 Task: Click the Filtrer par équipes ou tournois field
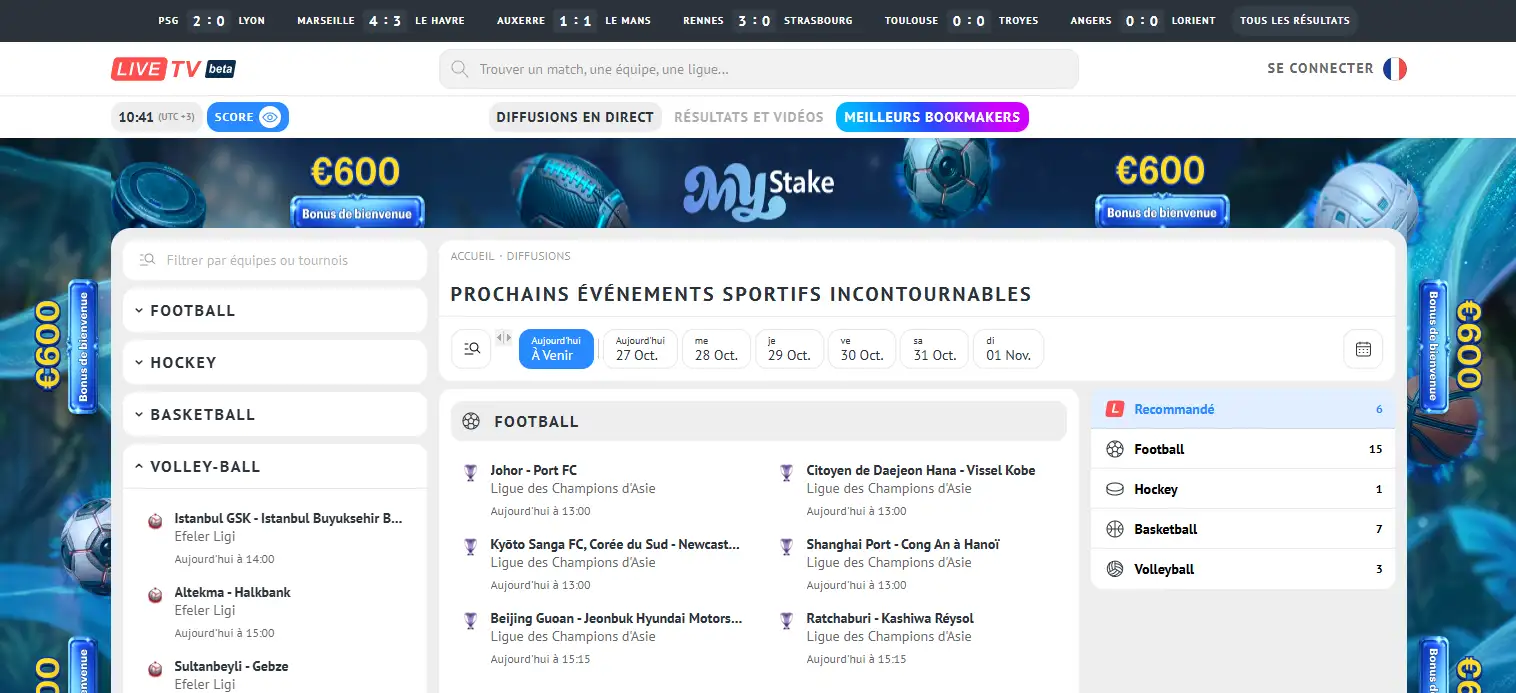coord(275,260)
